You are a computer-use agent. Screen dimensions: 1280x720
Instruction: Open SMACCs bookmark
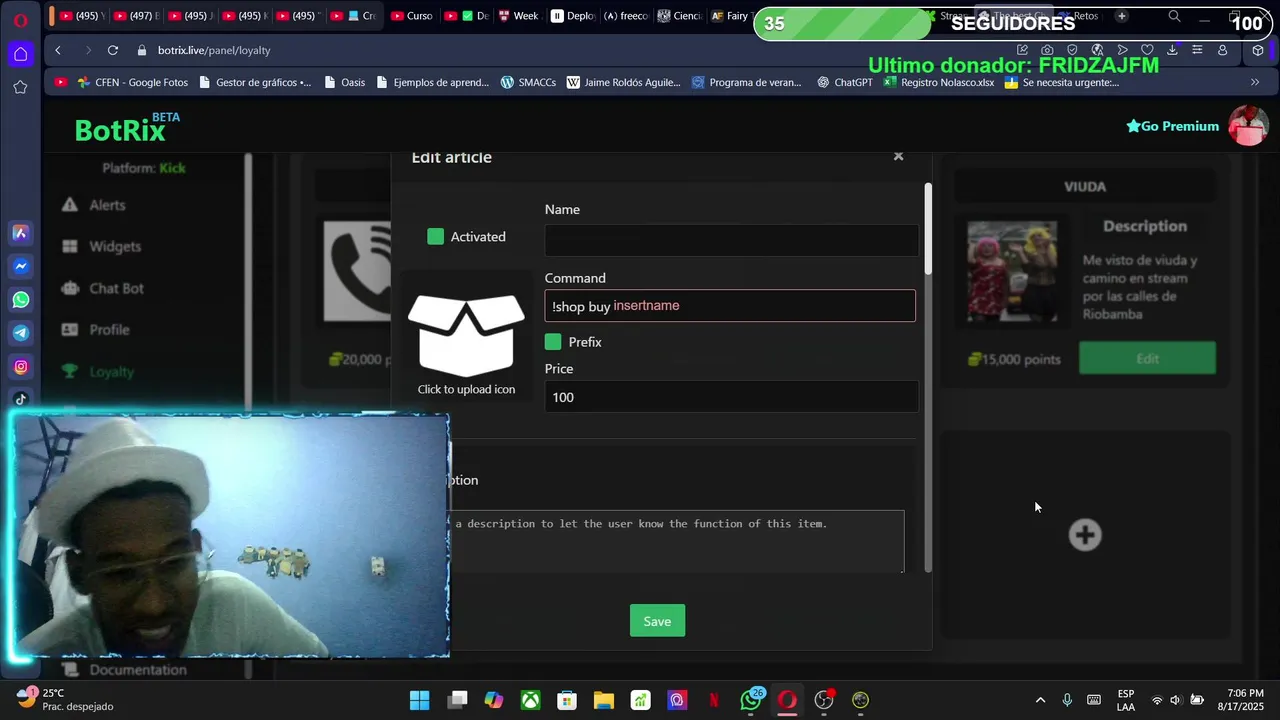(528, 82)
